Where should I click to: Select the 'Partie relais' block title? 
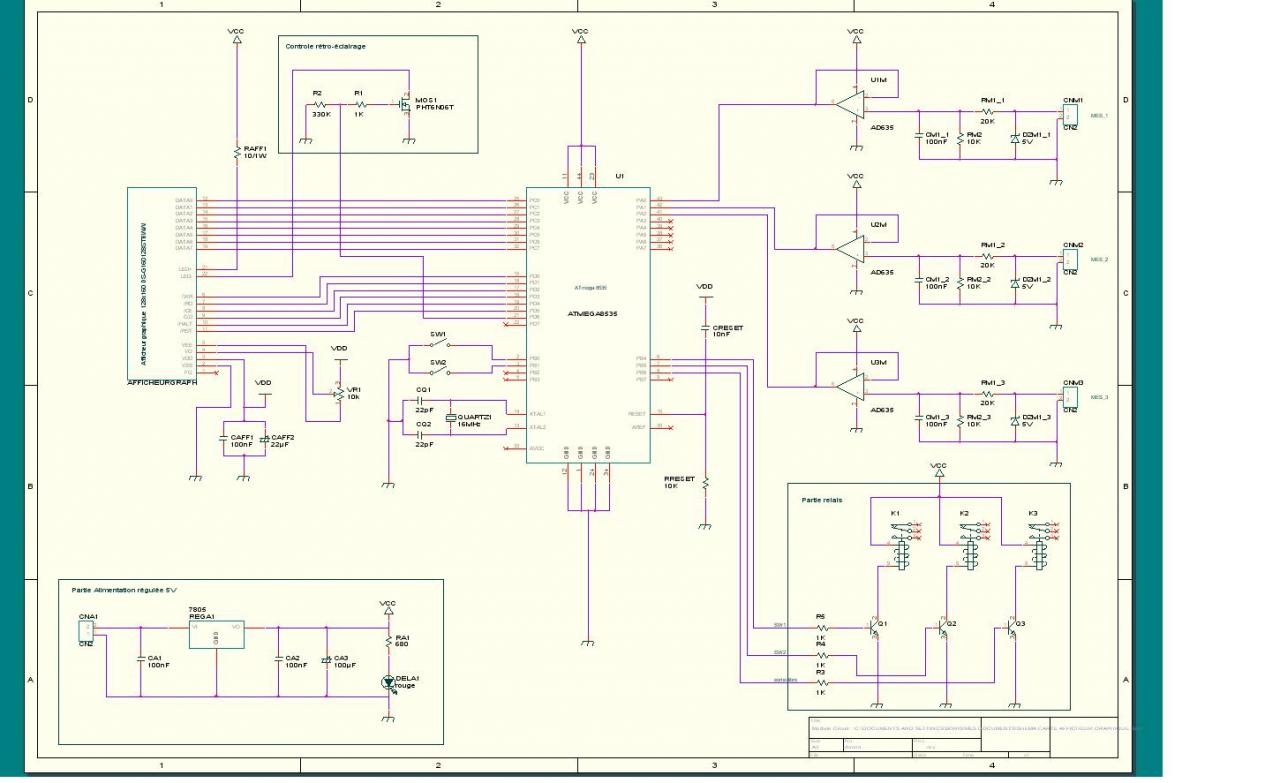coord(821,499)
